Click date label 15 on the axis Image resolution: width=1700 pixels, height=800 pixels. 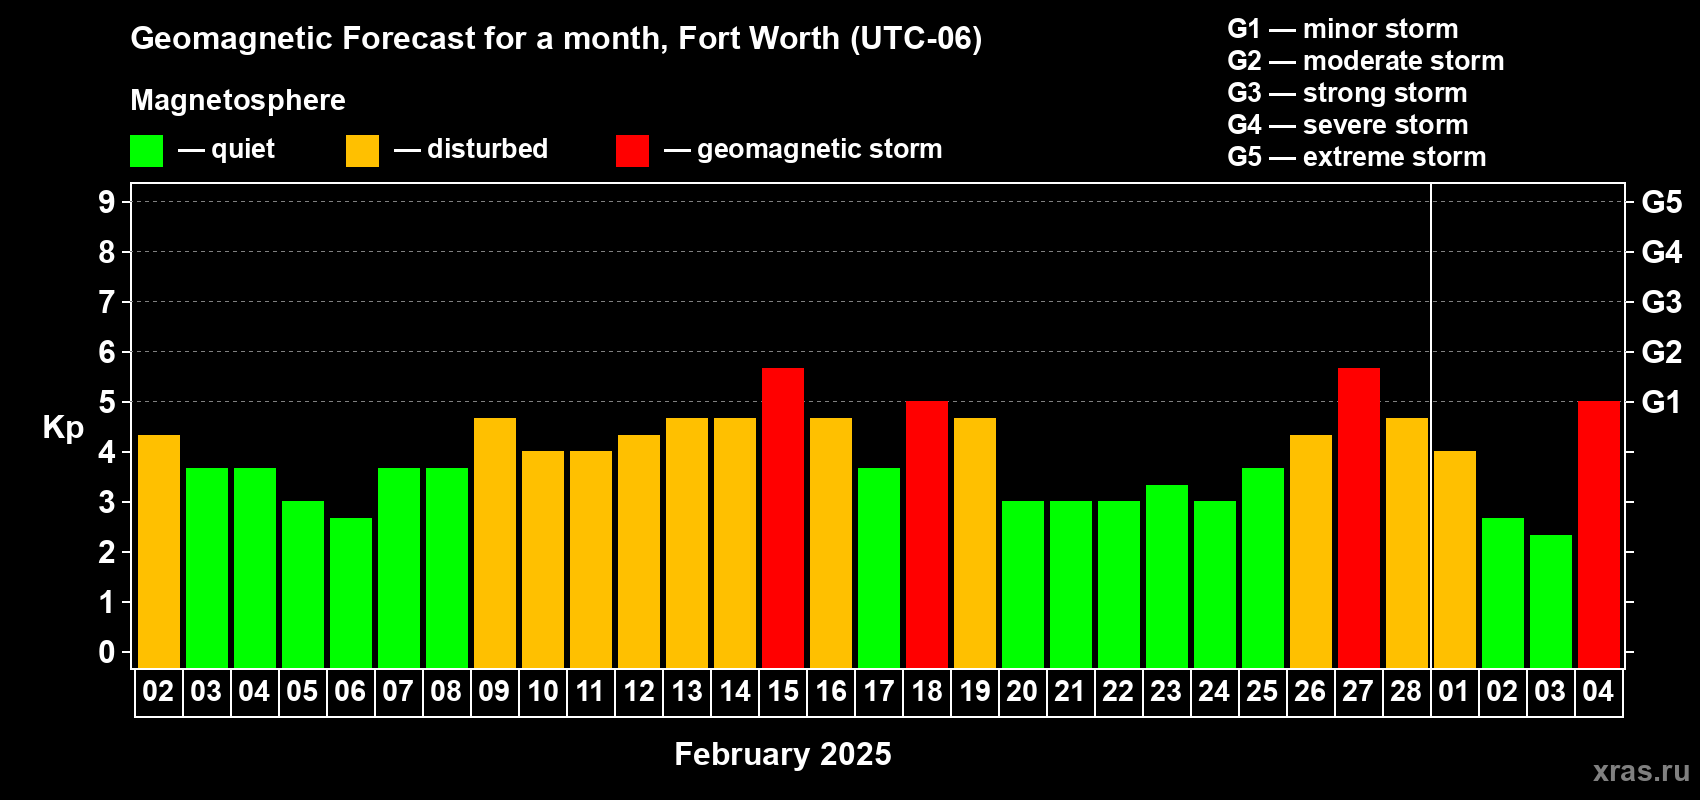click(783, 692)
